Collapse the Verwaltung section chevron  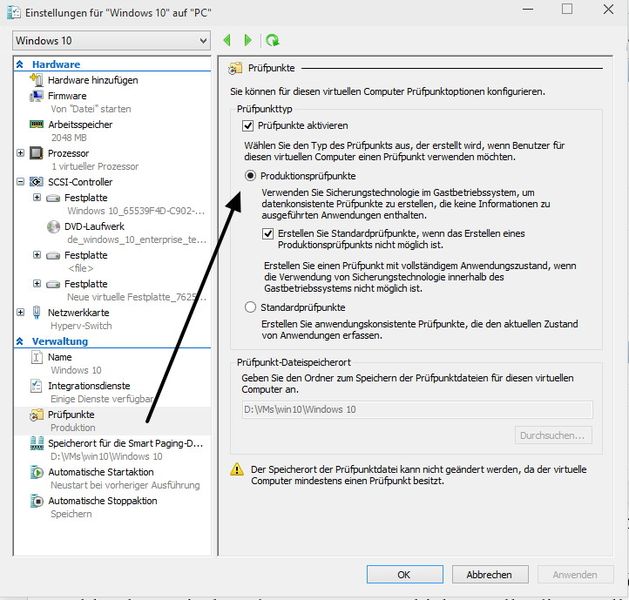tap(20, 341)
